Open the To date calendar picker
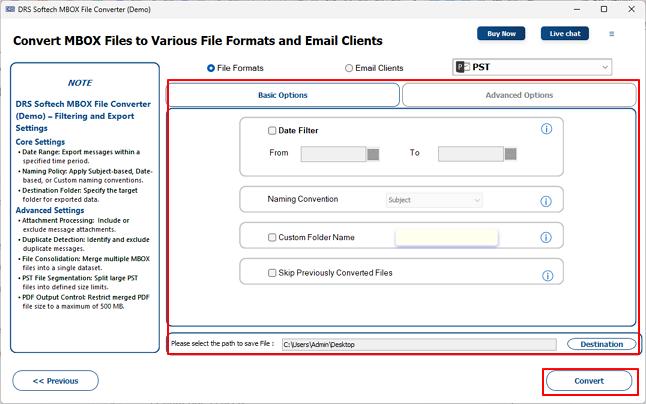The image size is (646, 404). [x=510, y=154]
